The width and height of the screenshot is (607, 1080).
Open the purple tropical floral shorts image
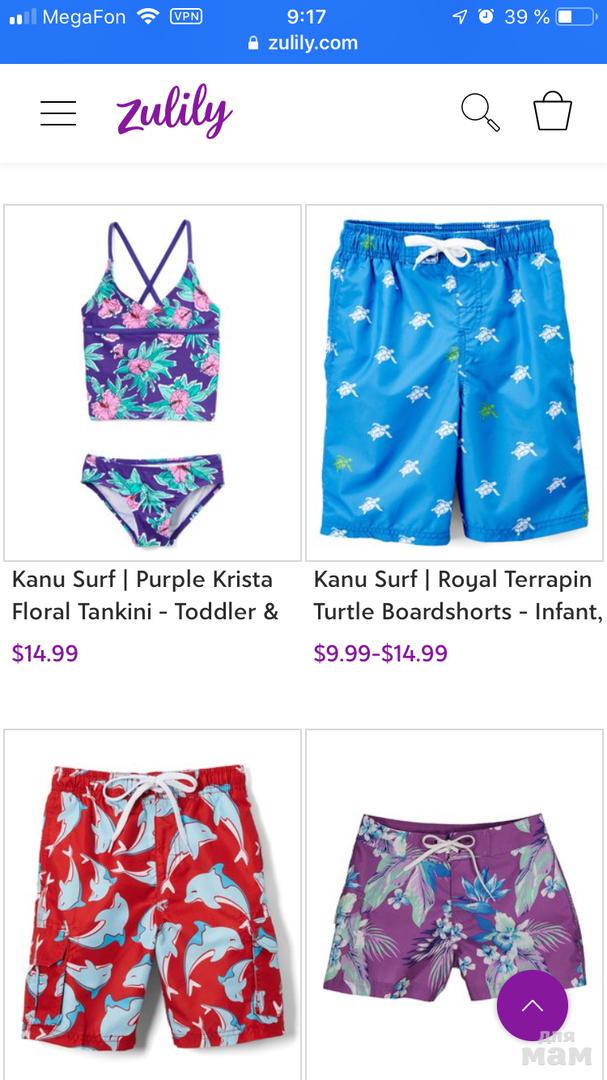click(x=454, y=904)
